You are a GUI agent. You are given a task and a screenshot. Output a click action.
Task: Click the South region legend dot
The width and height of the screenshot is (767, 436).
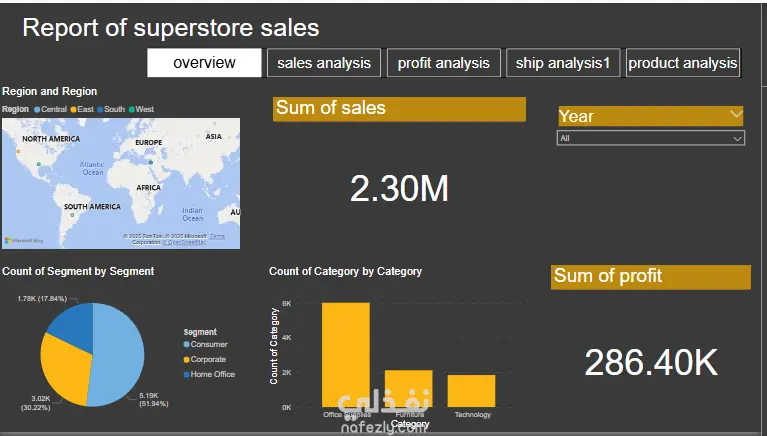point(100,108)
